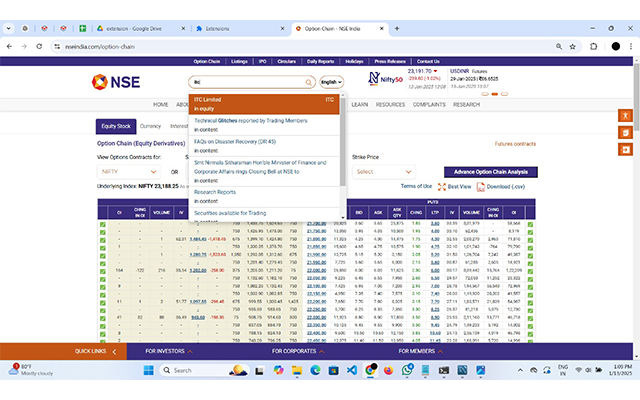Open the browser profile avatar
Screen dimensions: 640x400
[x=616, y=47]
